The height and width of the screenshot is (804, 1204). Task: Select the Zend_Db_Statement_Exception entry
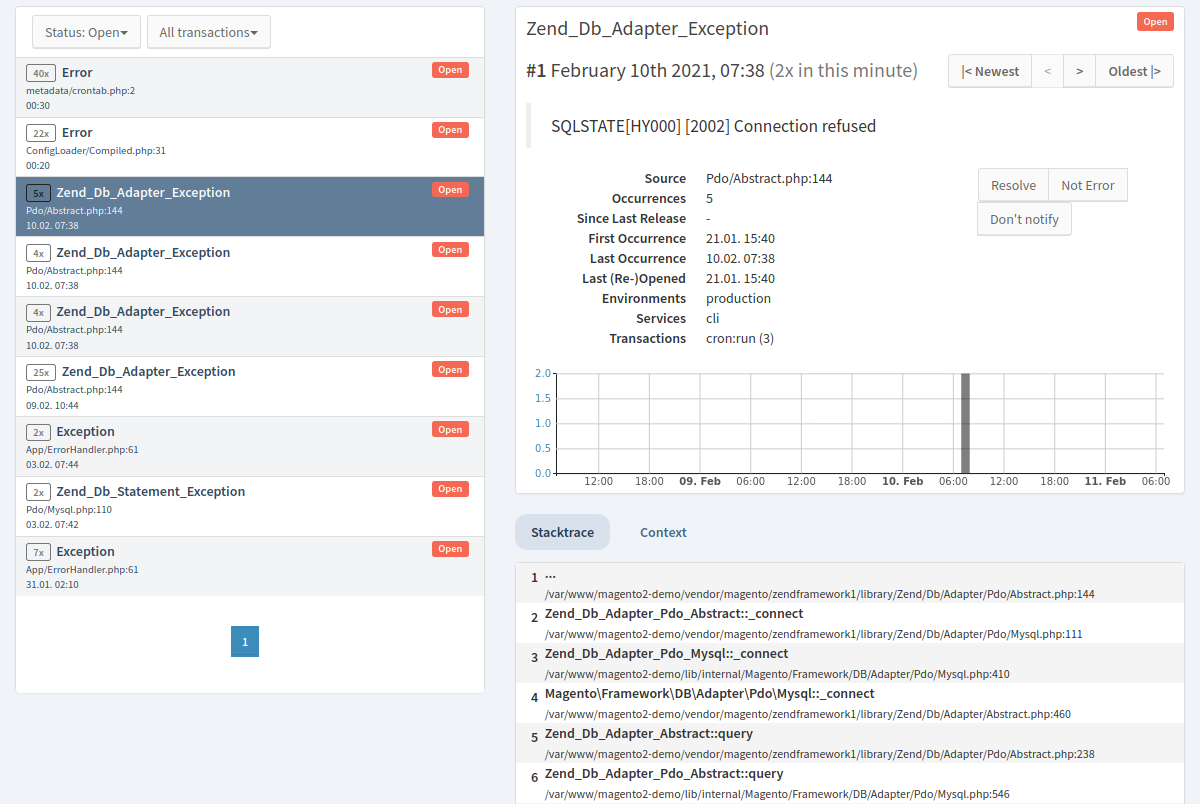tap(250, 507)
